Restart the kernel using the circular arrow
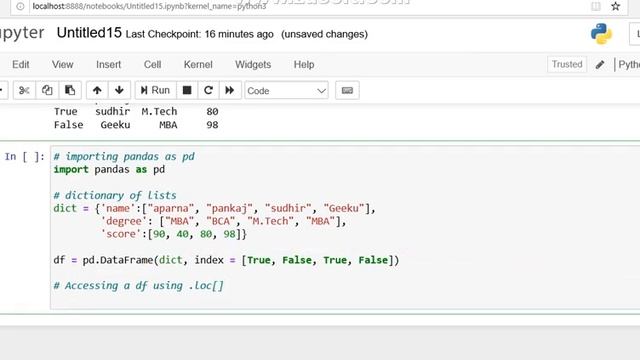Image resolution: width=640 pixels, height=360 pixels. tap(209, 90)
